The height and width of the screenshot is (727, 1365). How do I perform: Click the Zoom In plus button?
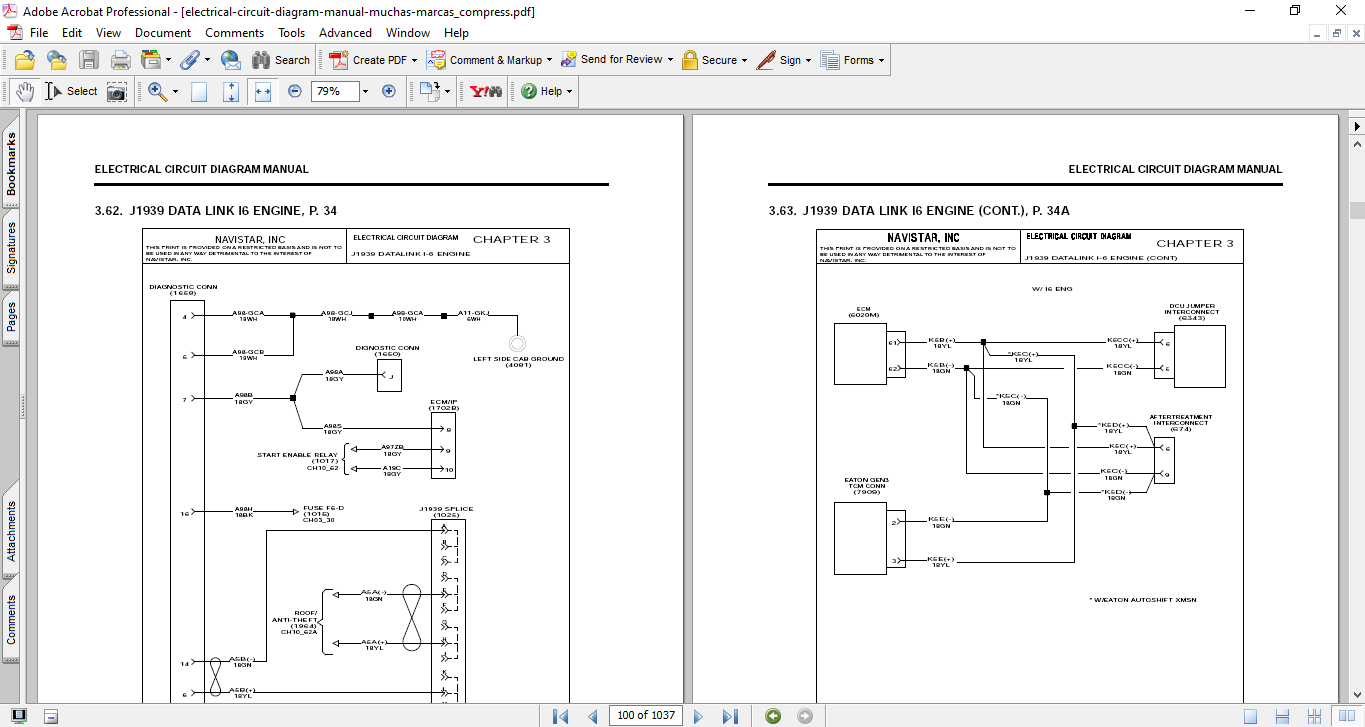(x=389, y=91)
